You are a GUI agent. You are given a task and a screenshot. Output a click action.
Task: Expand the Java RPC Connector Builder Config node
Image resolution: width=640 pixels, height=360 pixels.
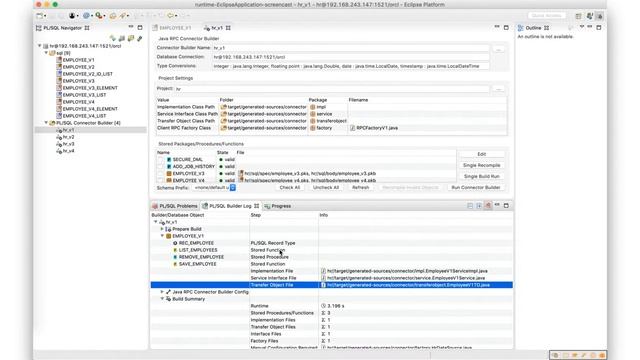(x=162, y=292)
